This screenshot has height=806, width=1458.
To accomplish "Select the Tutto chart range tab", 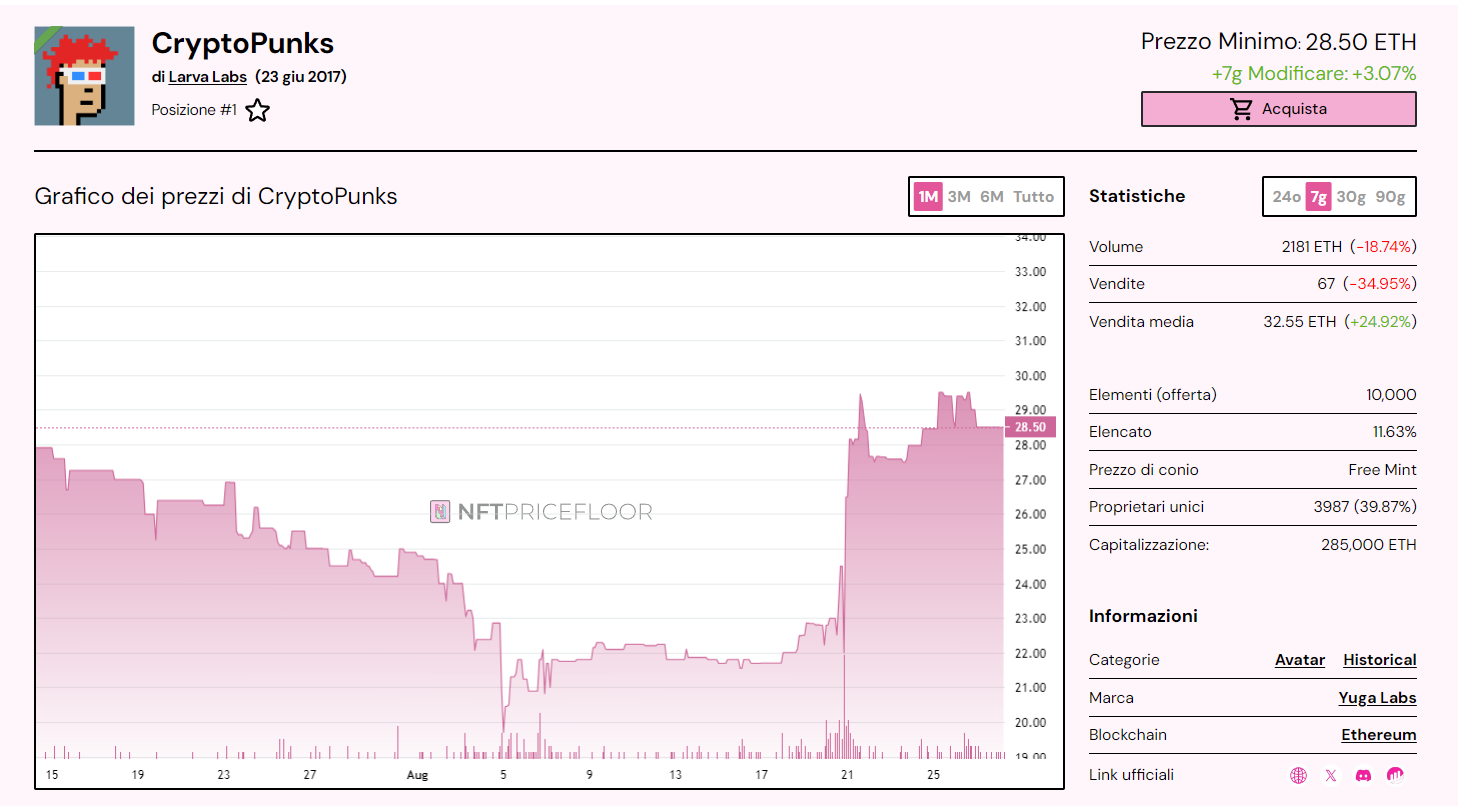I will [x=1033, y=196].
